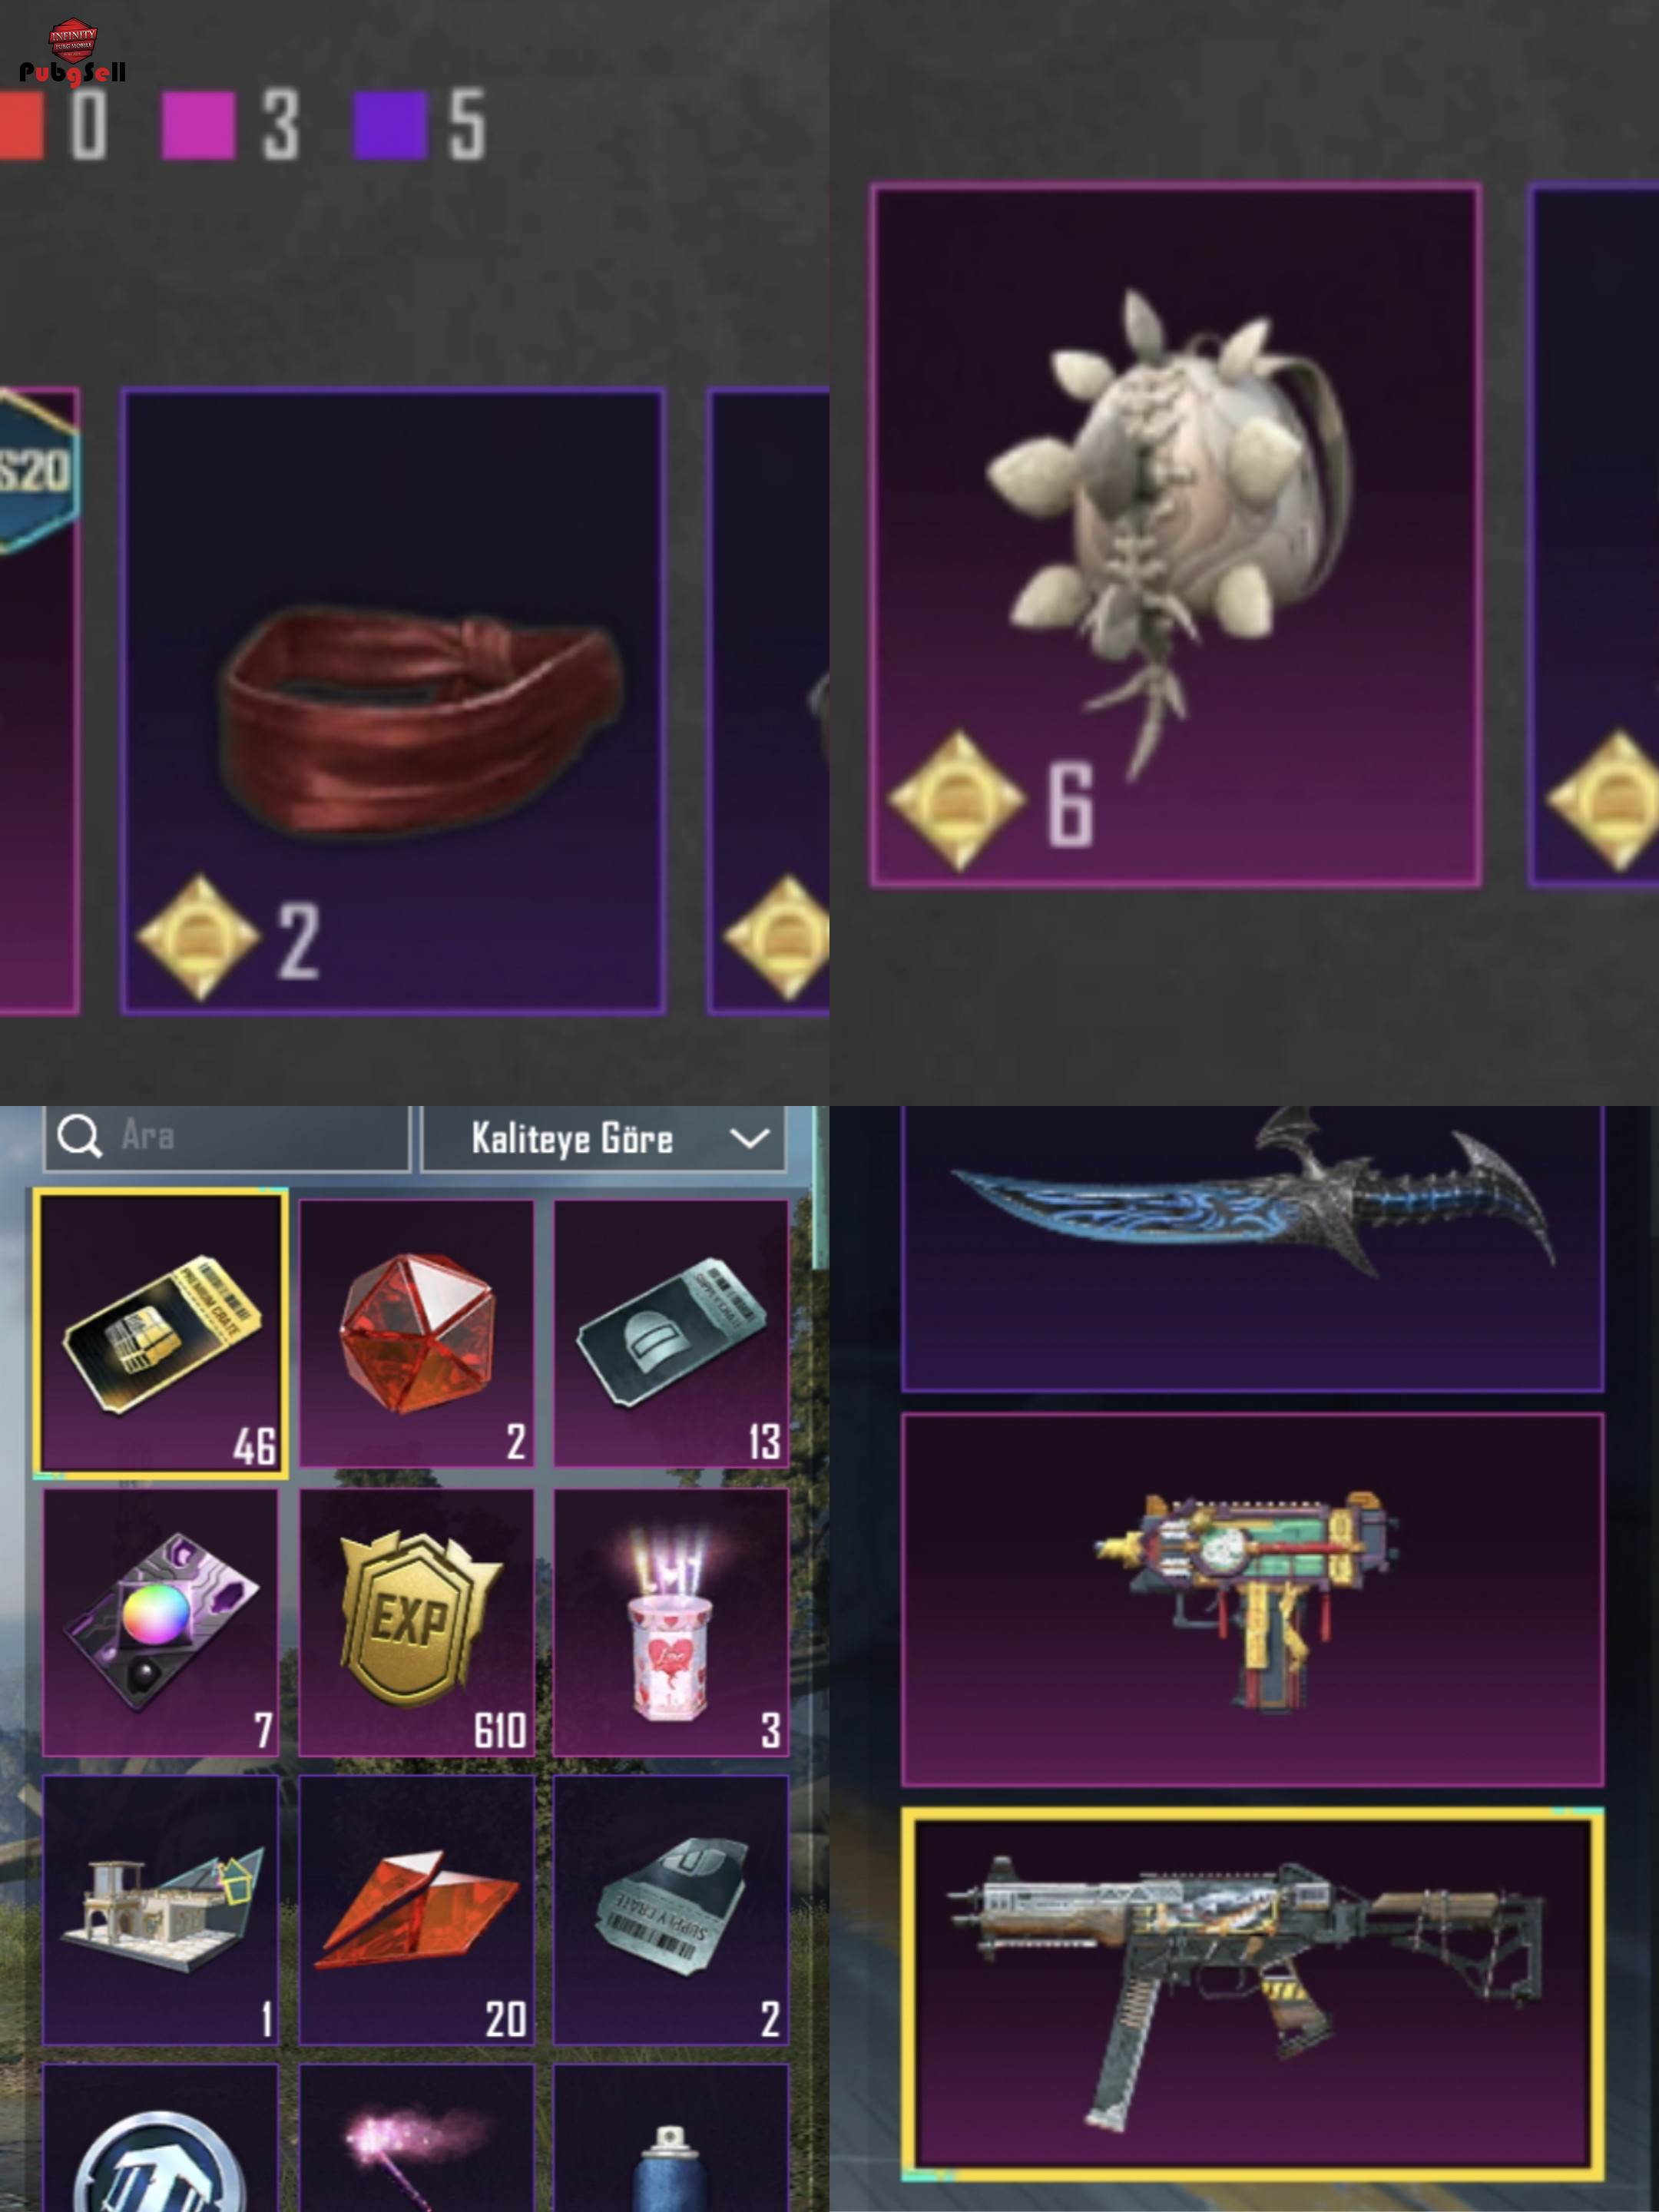
Task: Open the Supply Crate coupon showing 13
Action: click(671, 1333)
